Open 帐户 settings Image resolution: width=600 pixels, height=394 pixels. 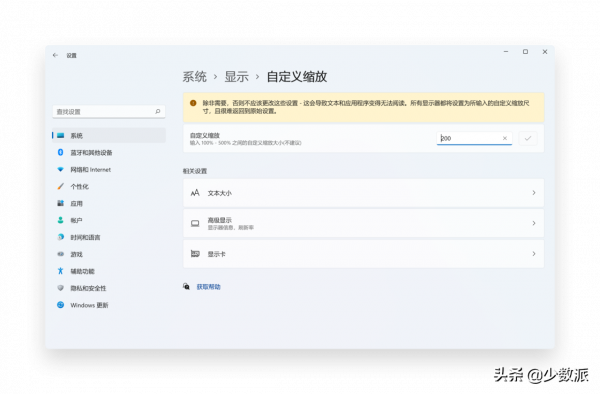[109, 220]
